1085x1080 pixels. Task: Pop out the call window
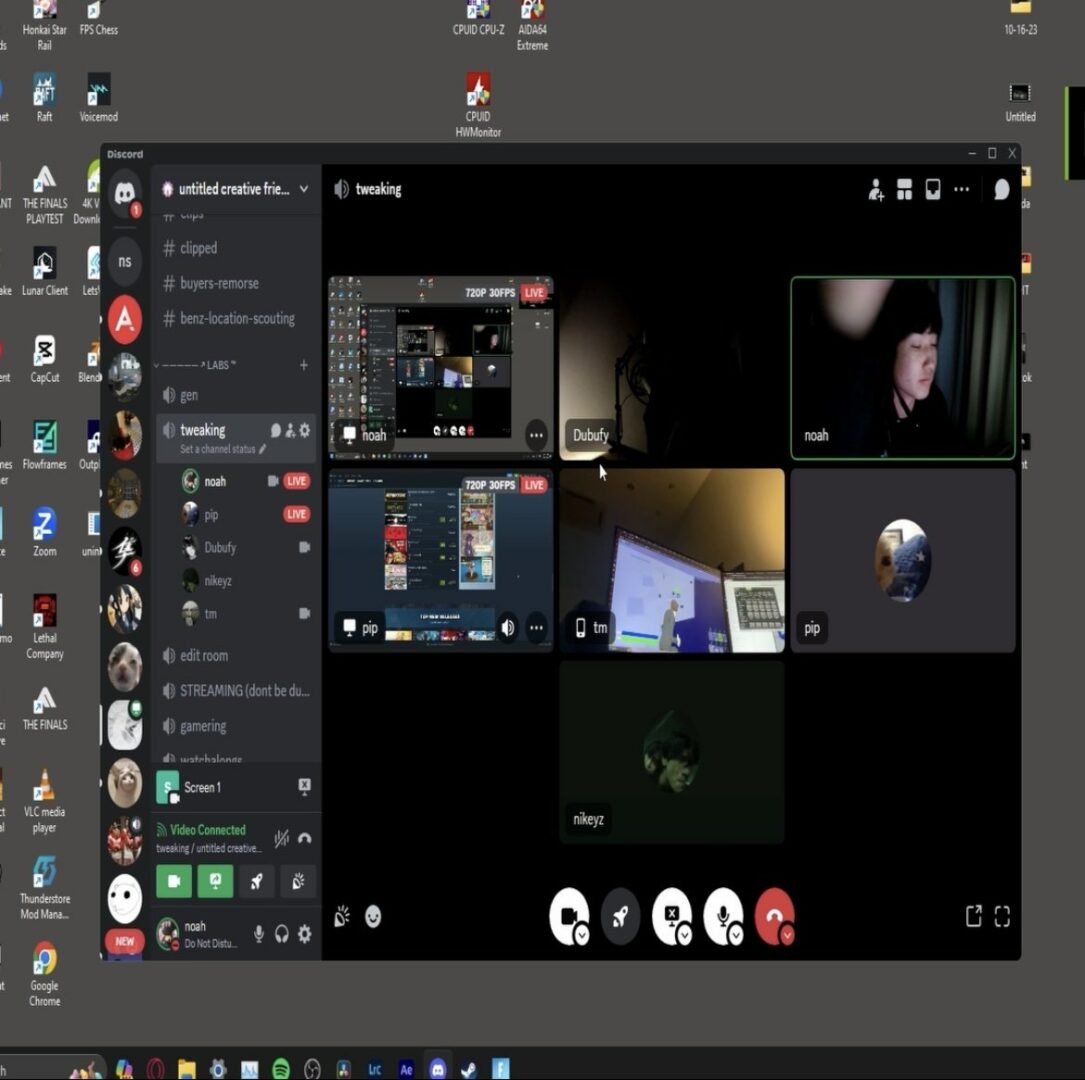tap(973, 916)
